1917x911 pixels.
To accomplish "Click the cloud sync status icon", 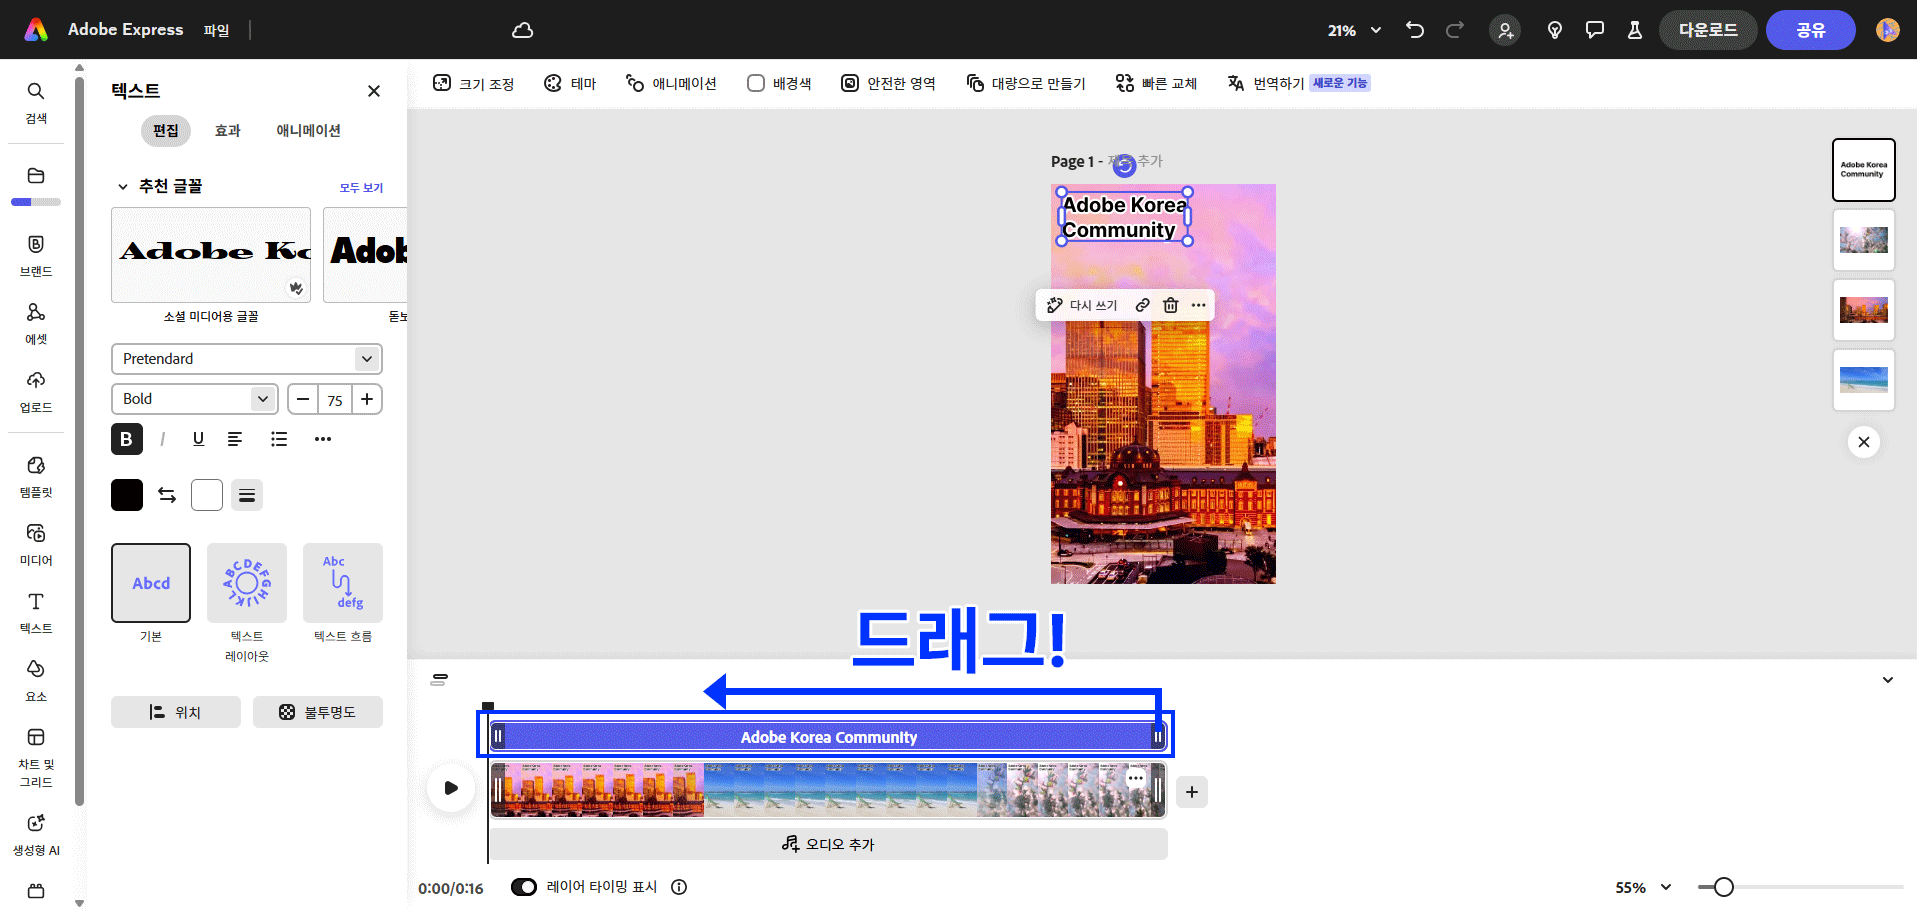I will 522,30.
